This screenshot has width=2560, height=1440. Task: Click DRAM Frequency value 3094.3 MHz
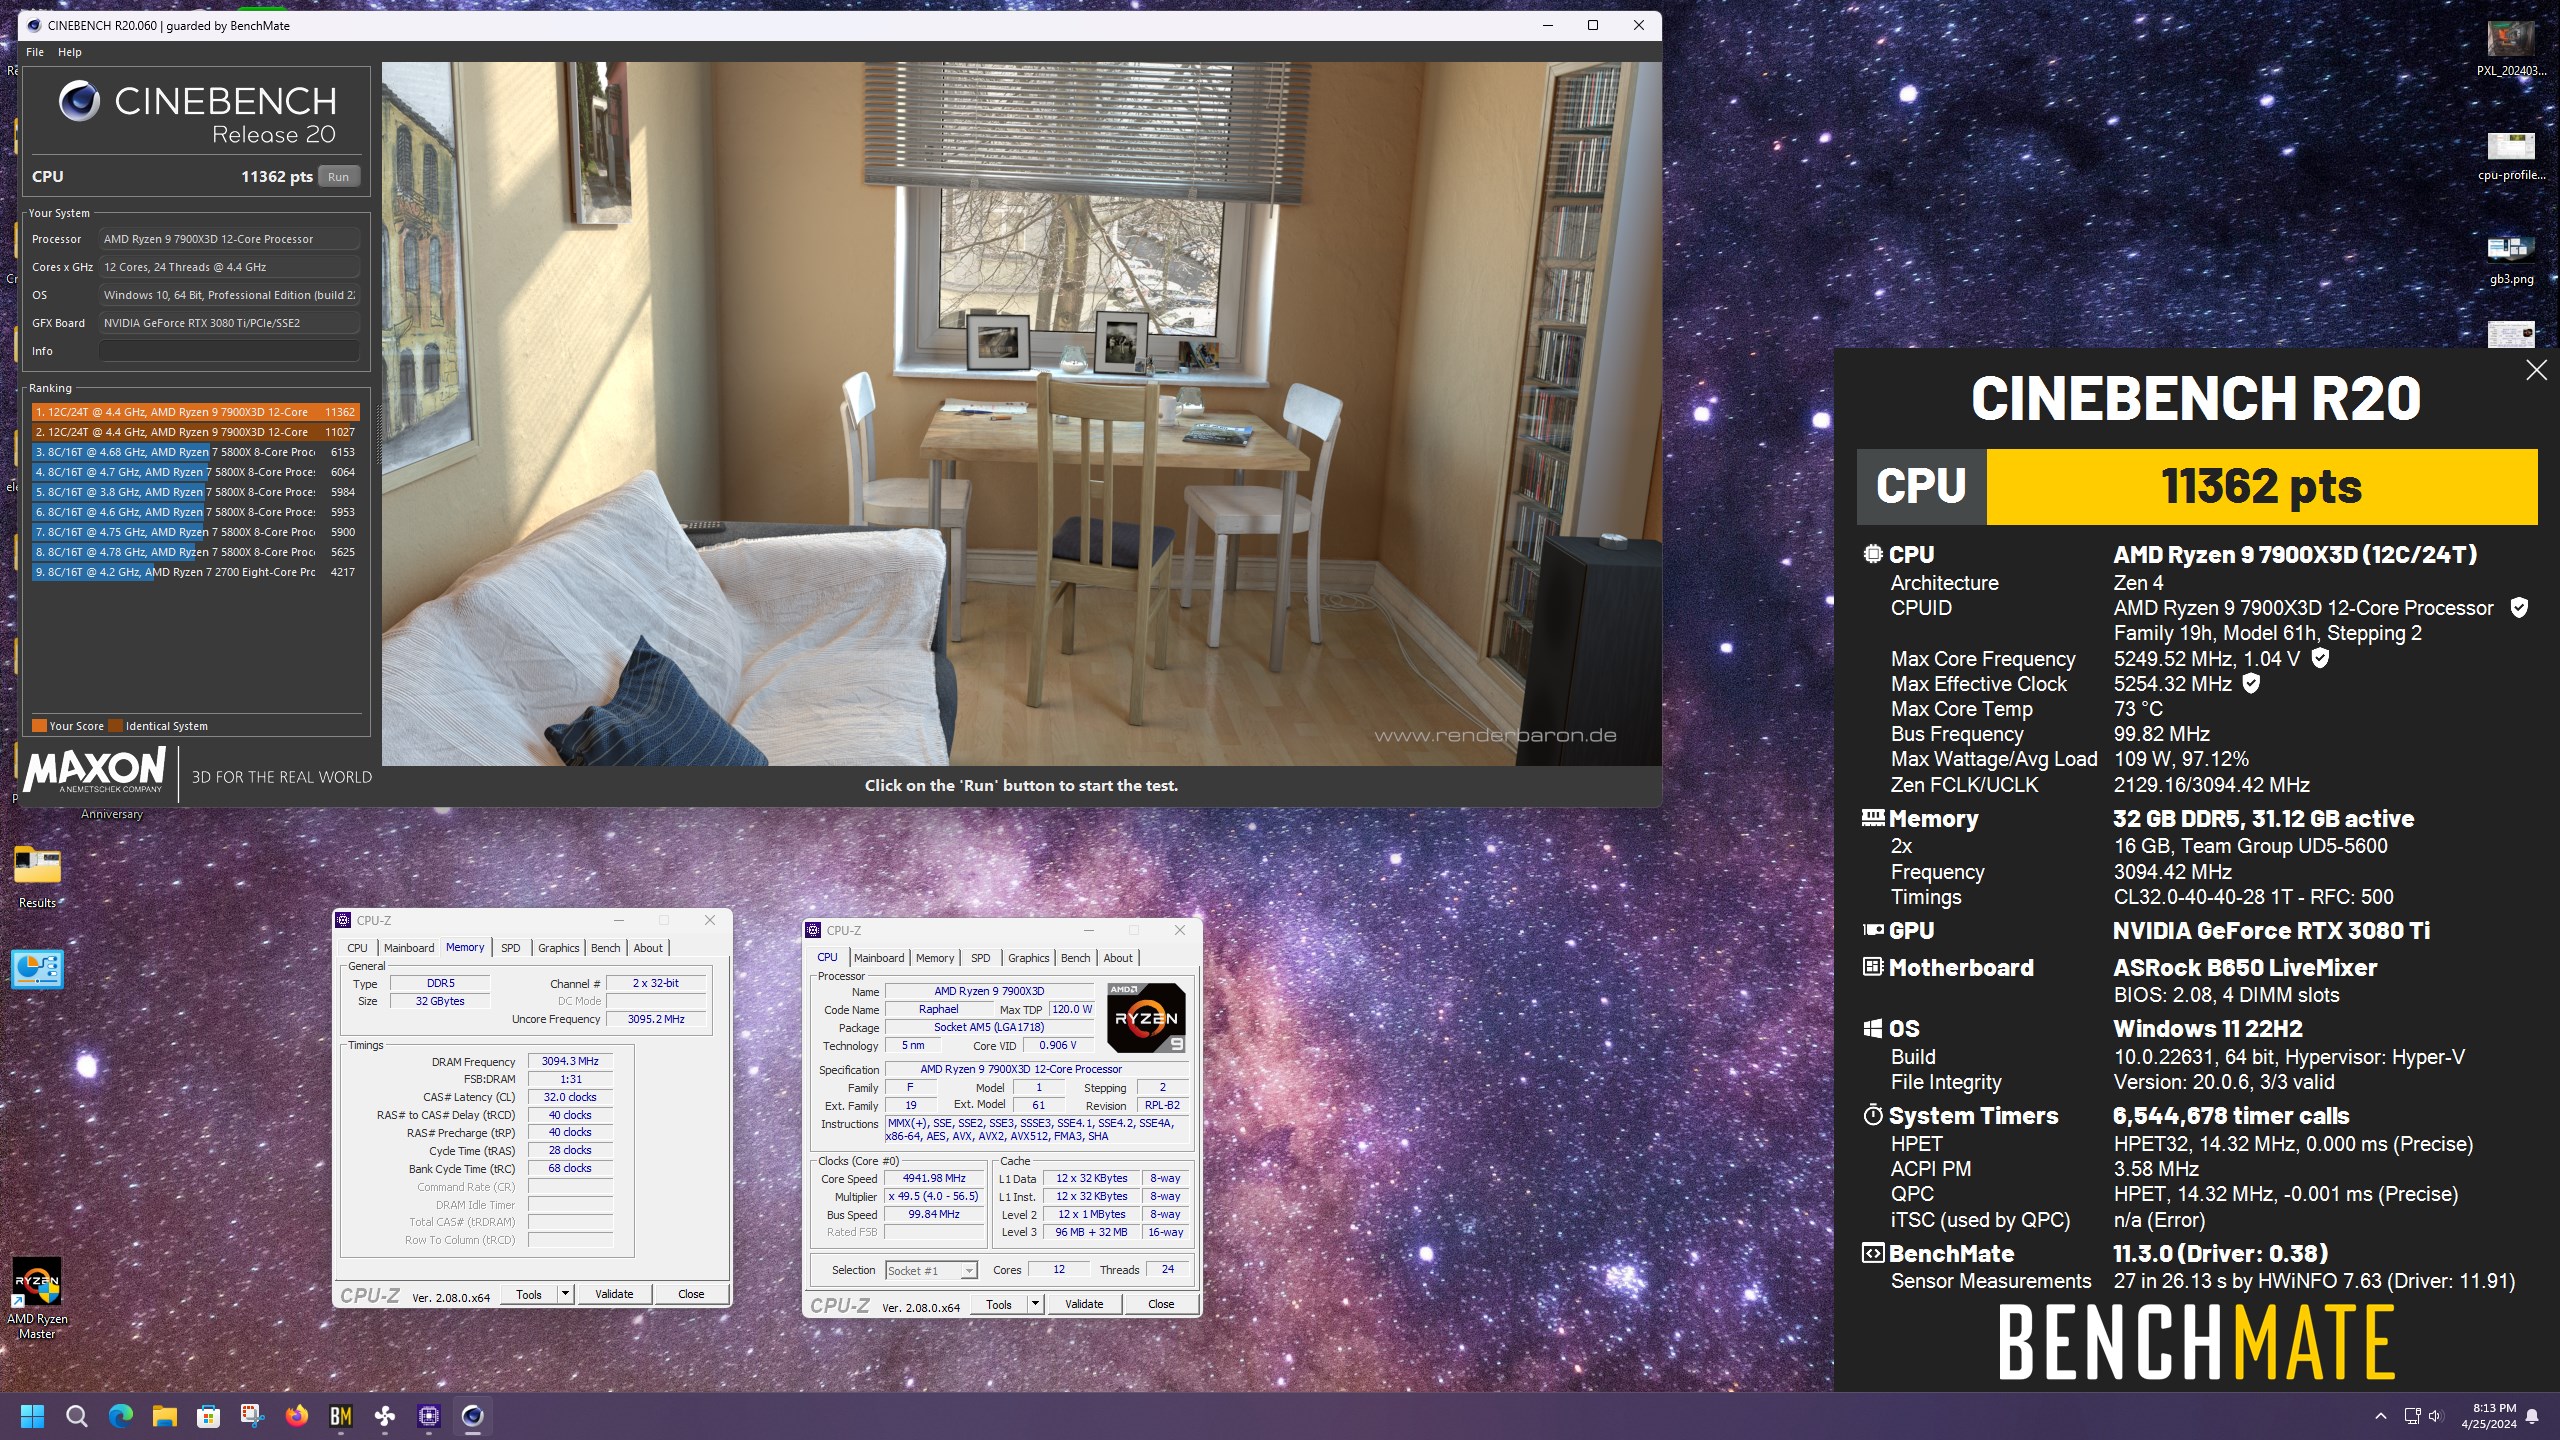pyautogui.click(x=570, y=1061)
